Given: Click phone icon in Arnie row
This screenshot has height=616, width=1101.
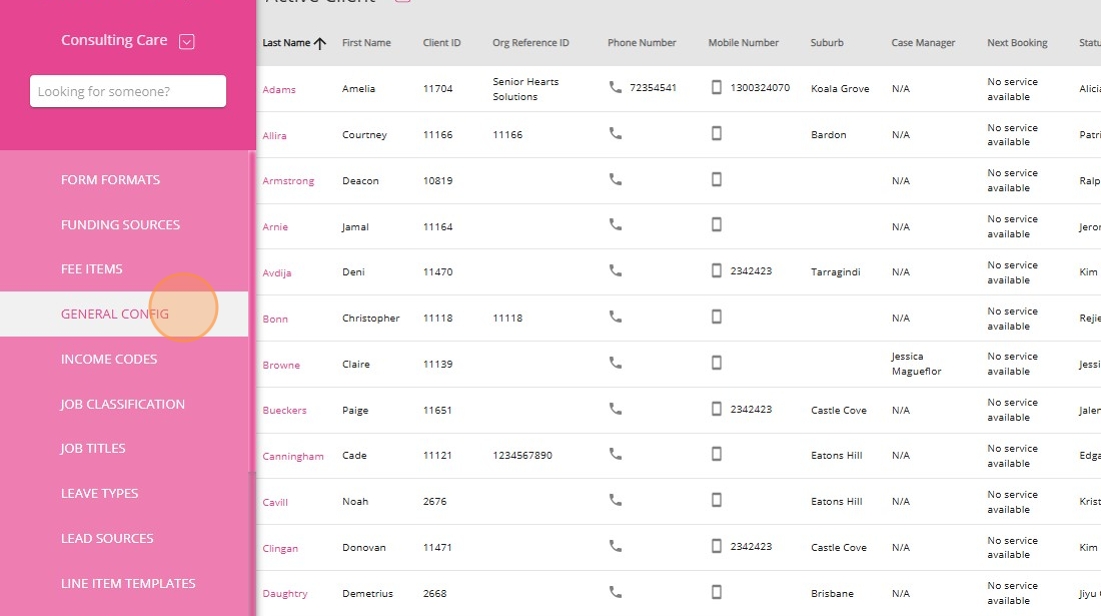Looking at the screenshot, I should [x=615, y=224].
